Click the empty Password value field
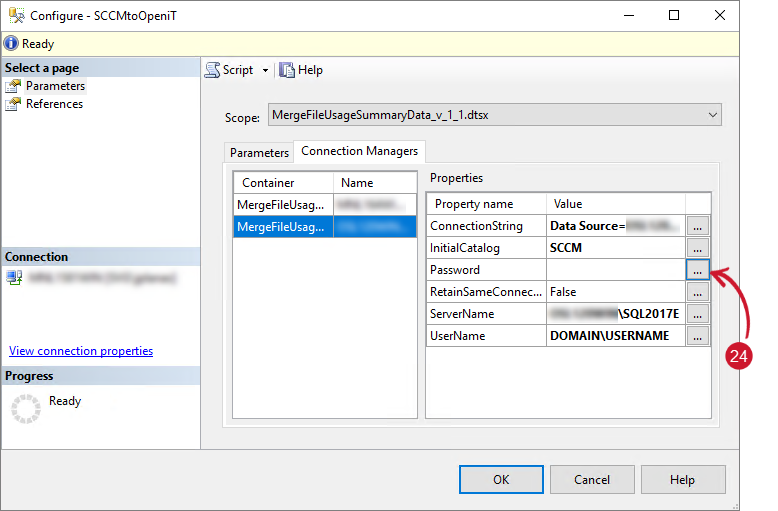The width and height of the screenshot is (778, 511). [616, 270]
